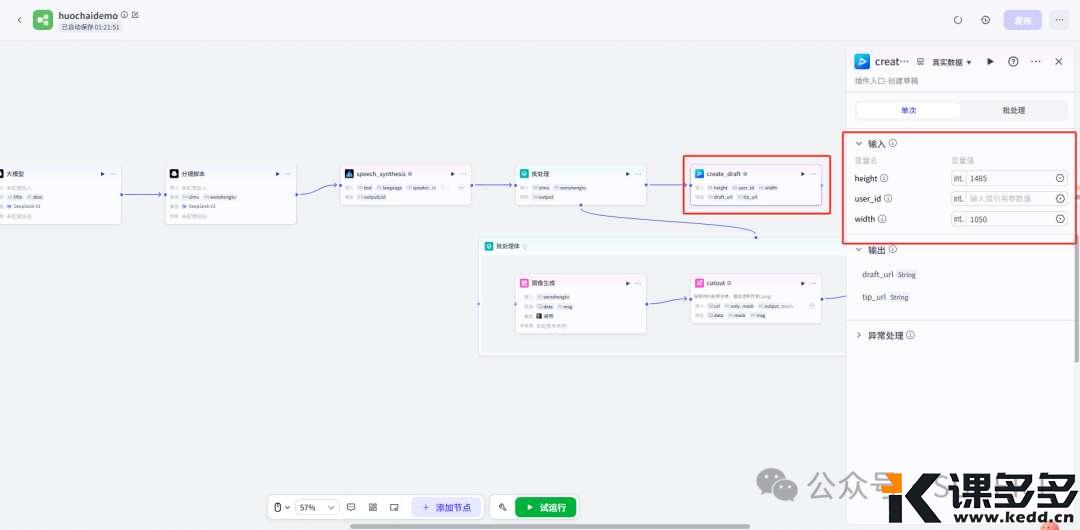The height and width of the screenshot is (530, 1080).
Task: Switch to the 批处理 tab
Action: (x=1013, y=110)
